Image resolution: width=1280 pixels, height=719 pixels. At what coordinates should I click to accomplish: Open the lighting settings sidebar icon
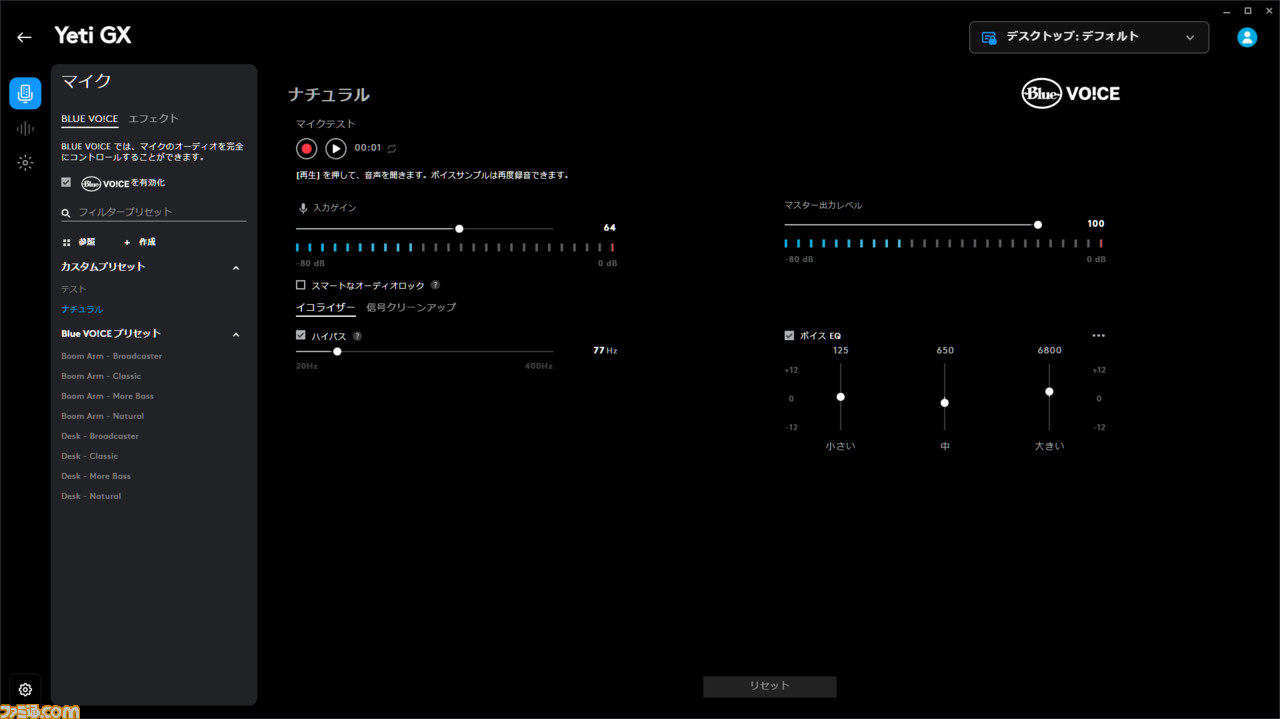(x=25, y=163)
